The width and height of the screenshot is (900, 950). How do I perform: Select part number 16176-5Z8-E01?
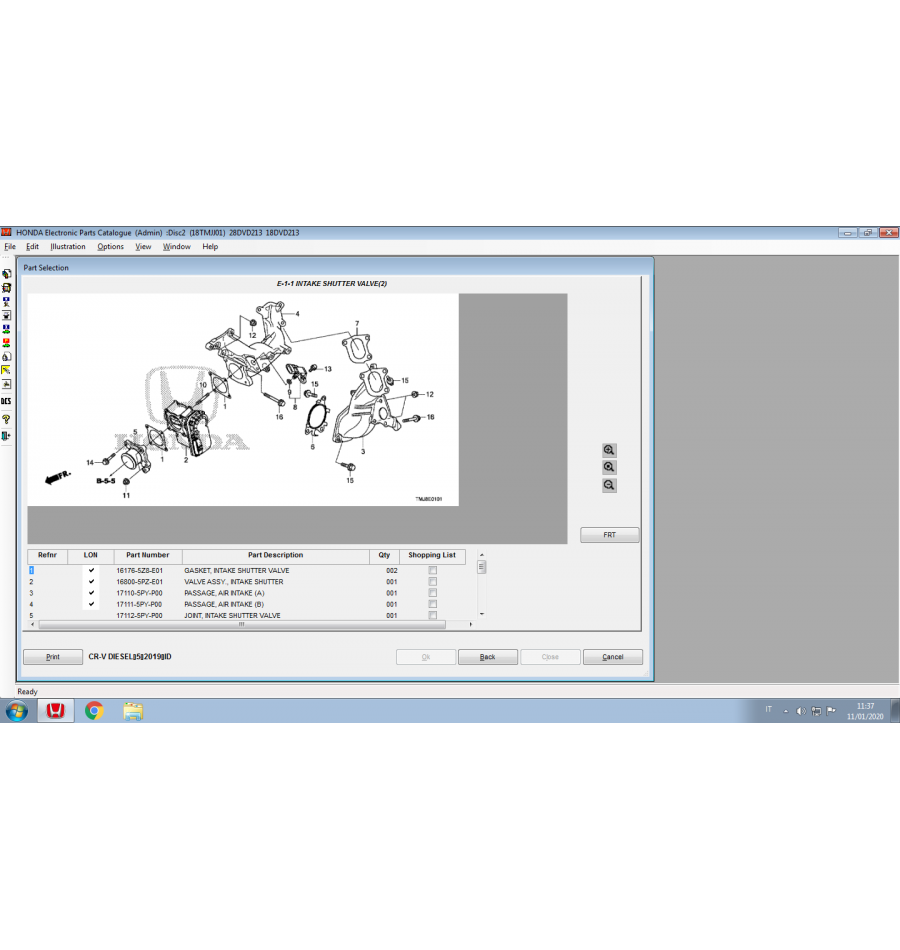click(139, 571)
